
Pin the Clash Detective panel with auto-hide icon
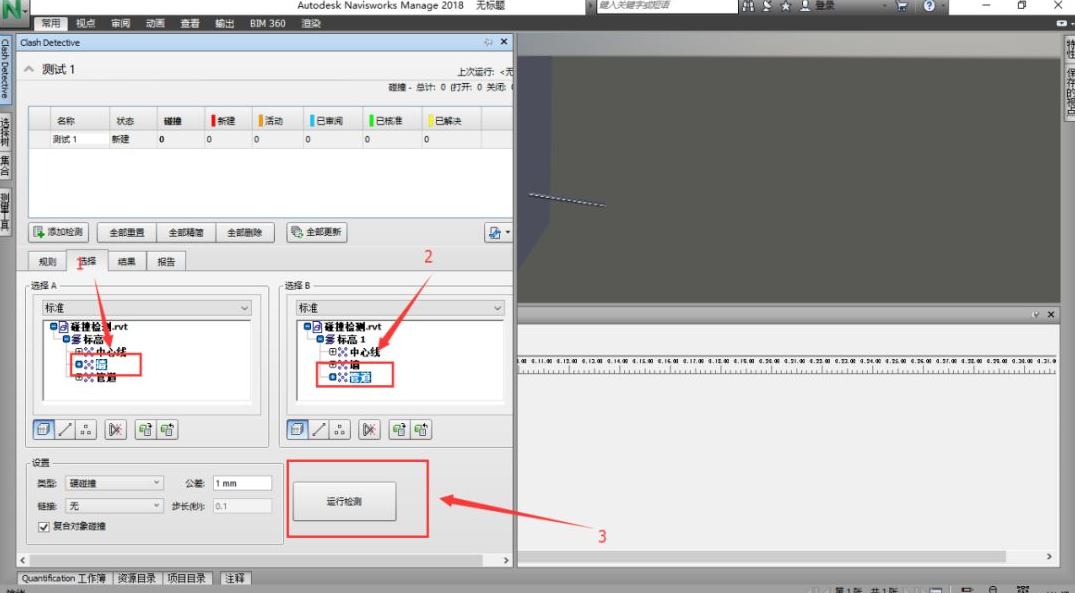pos(488,42)
